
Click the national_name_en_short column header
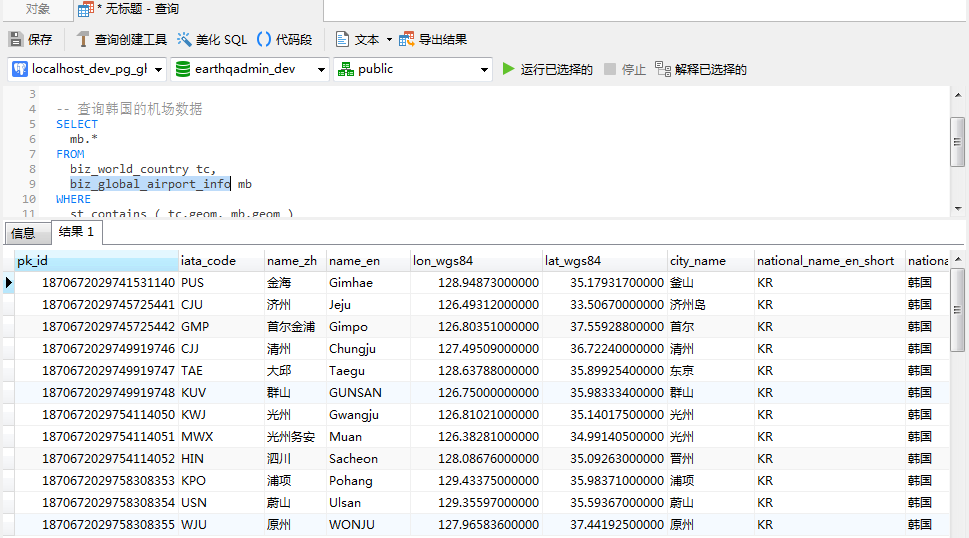click(x=829, y=261)
